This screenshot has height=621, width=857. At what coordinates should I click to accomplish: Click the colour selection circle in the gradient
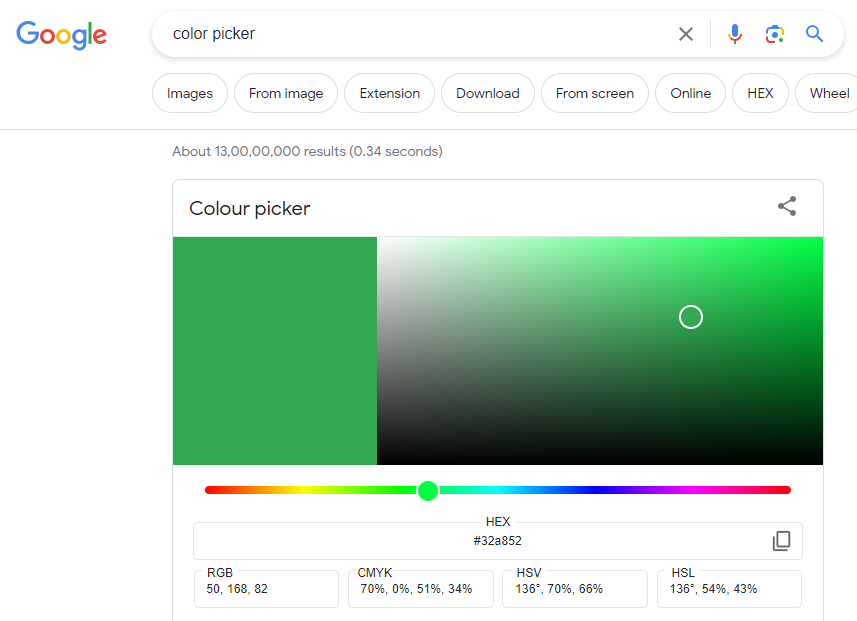(x=690, y=316)
